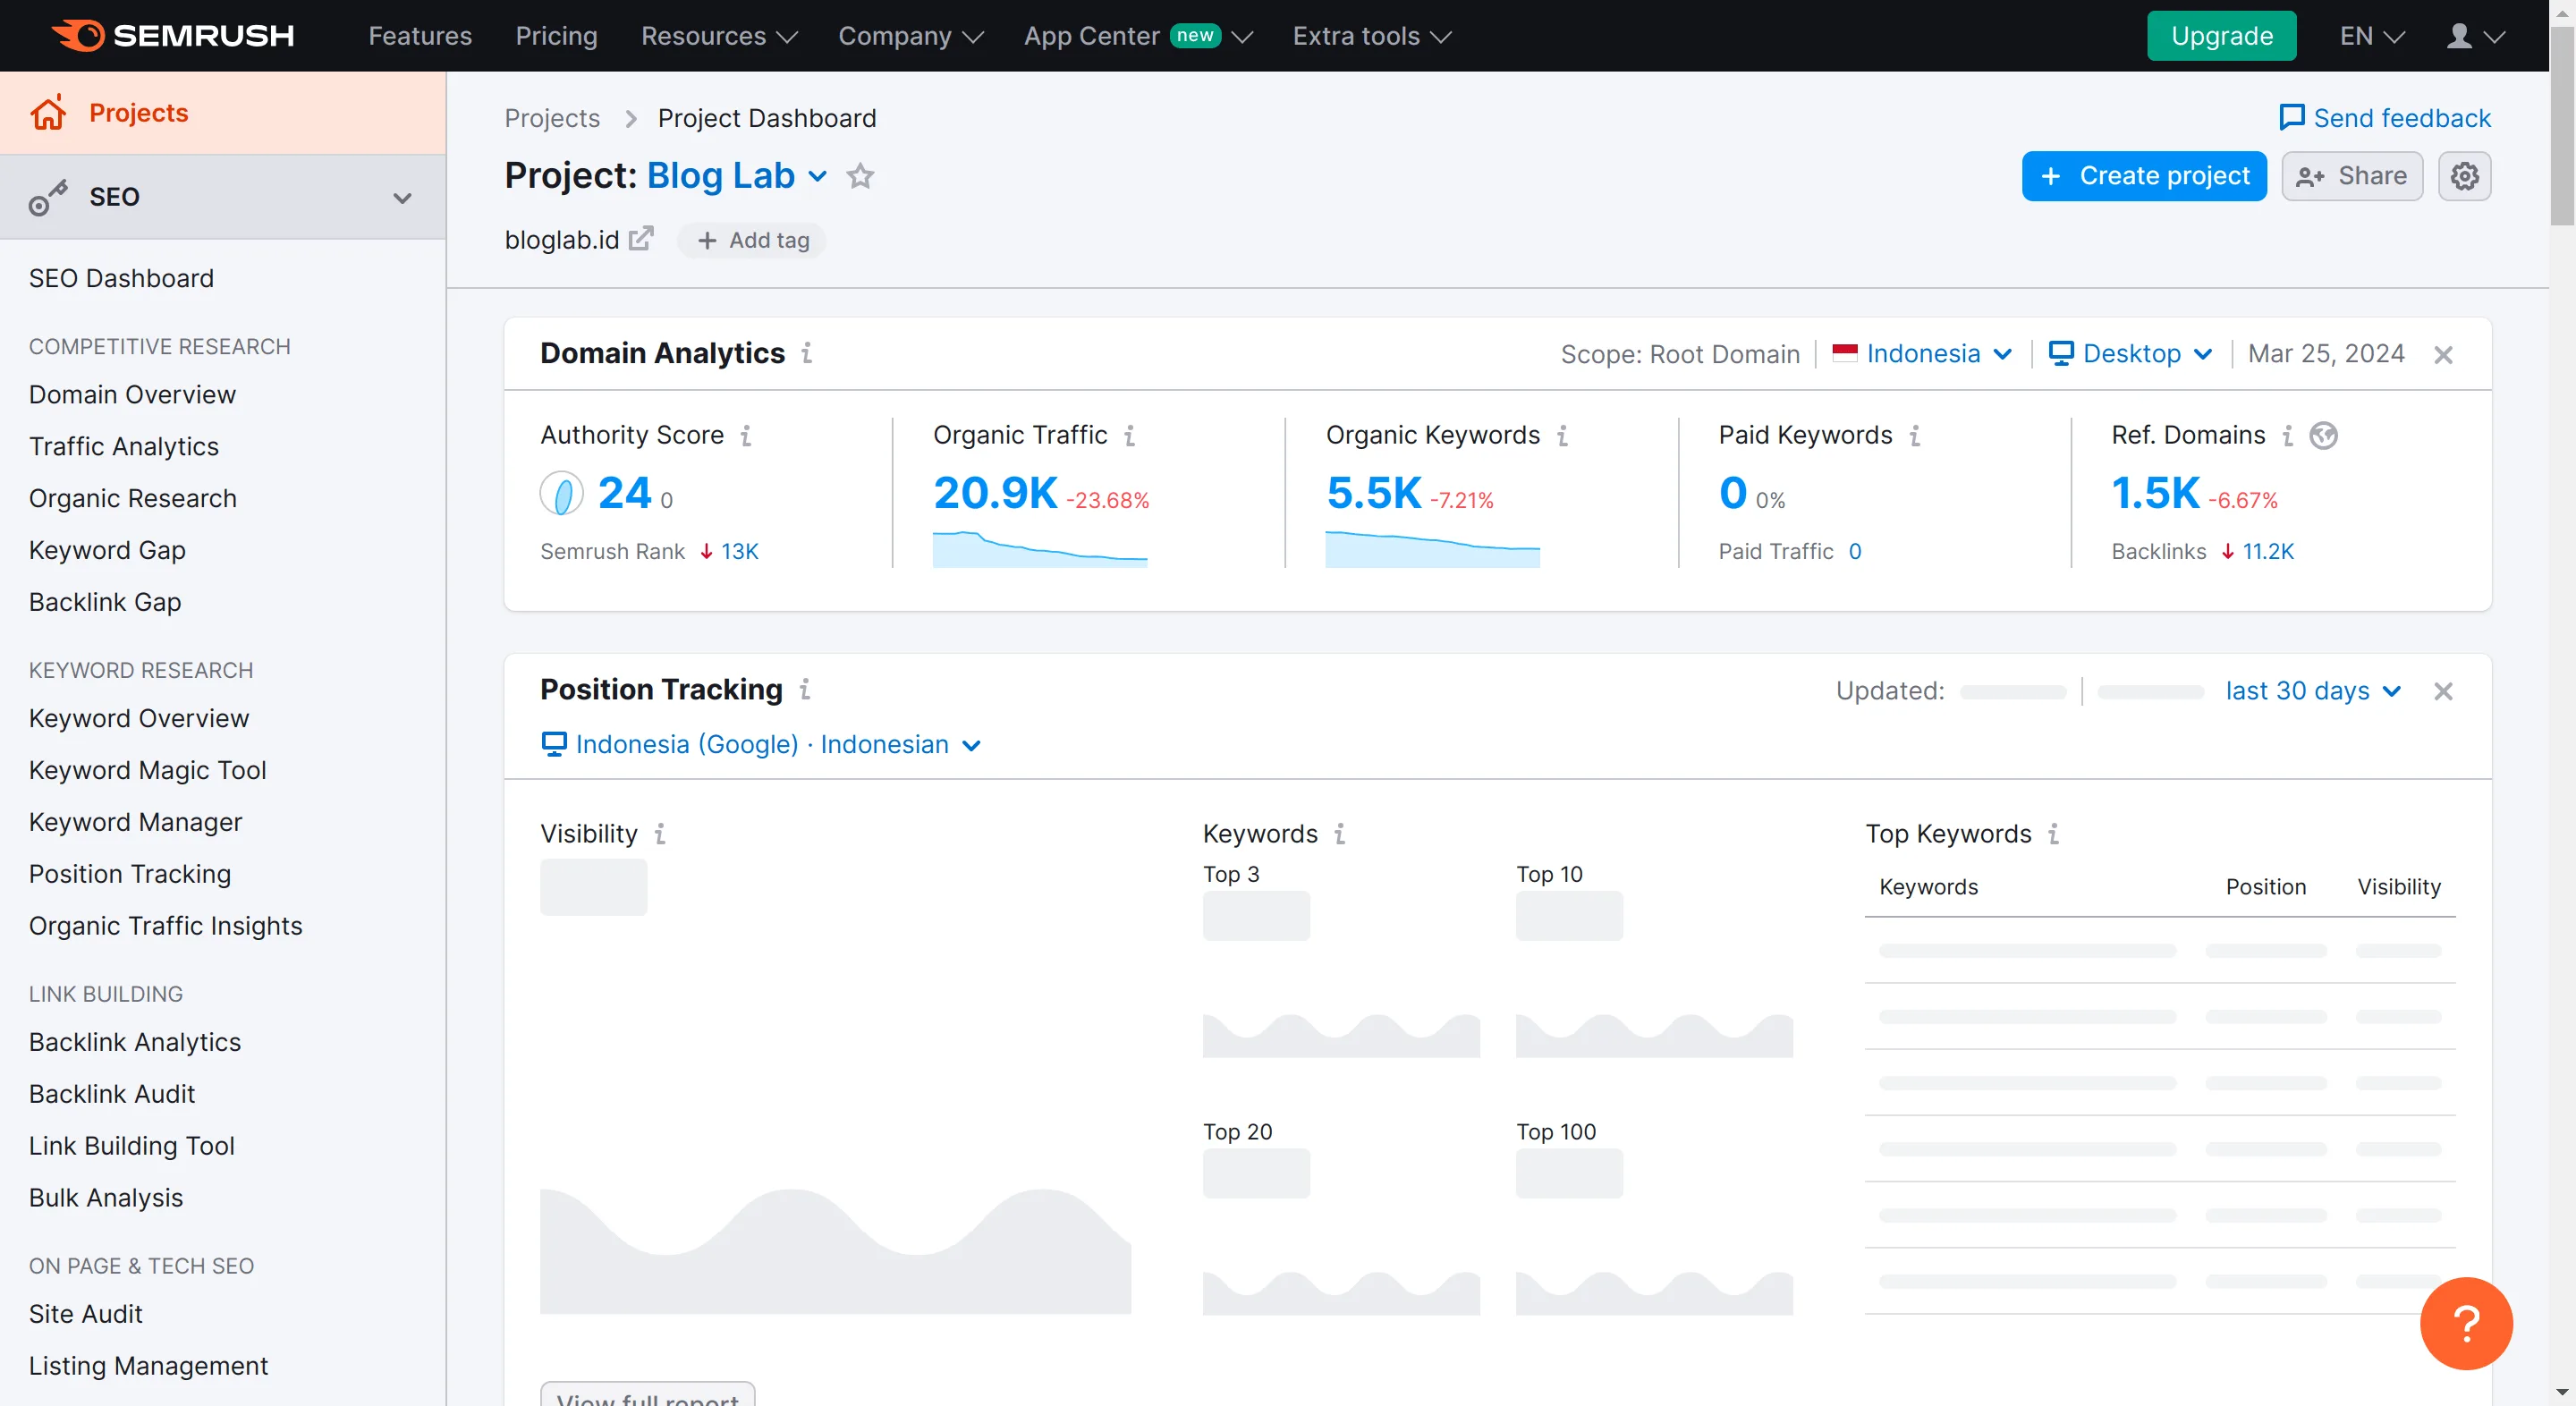Open the user account icon menu

[x=2474, y=36]
